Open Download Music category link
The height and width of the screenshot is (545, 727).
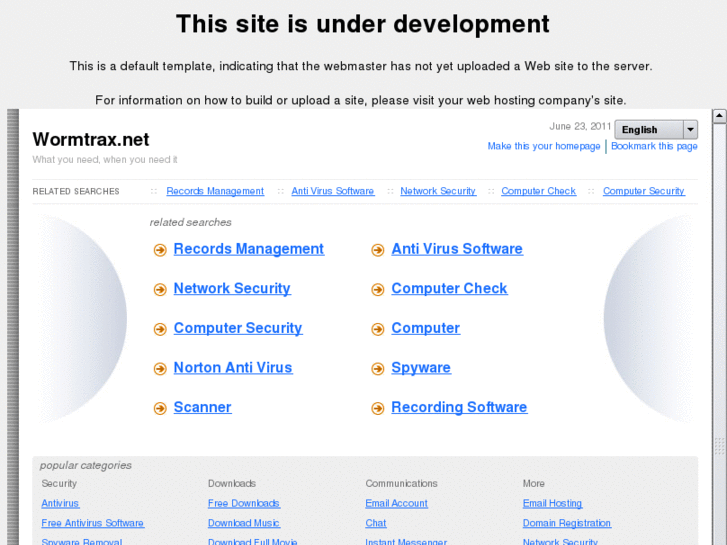[x=244, y=523]
